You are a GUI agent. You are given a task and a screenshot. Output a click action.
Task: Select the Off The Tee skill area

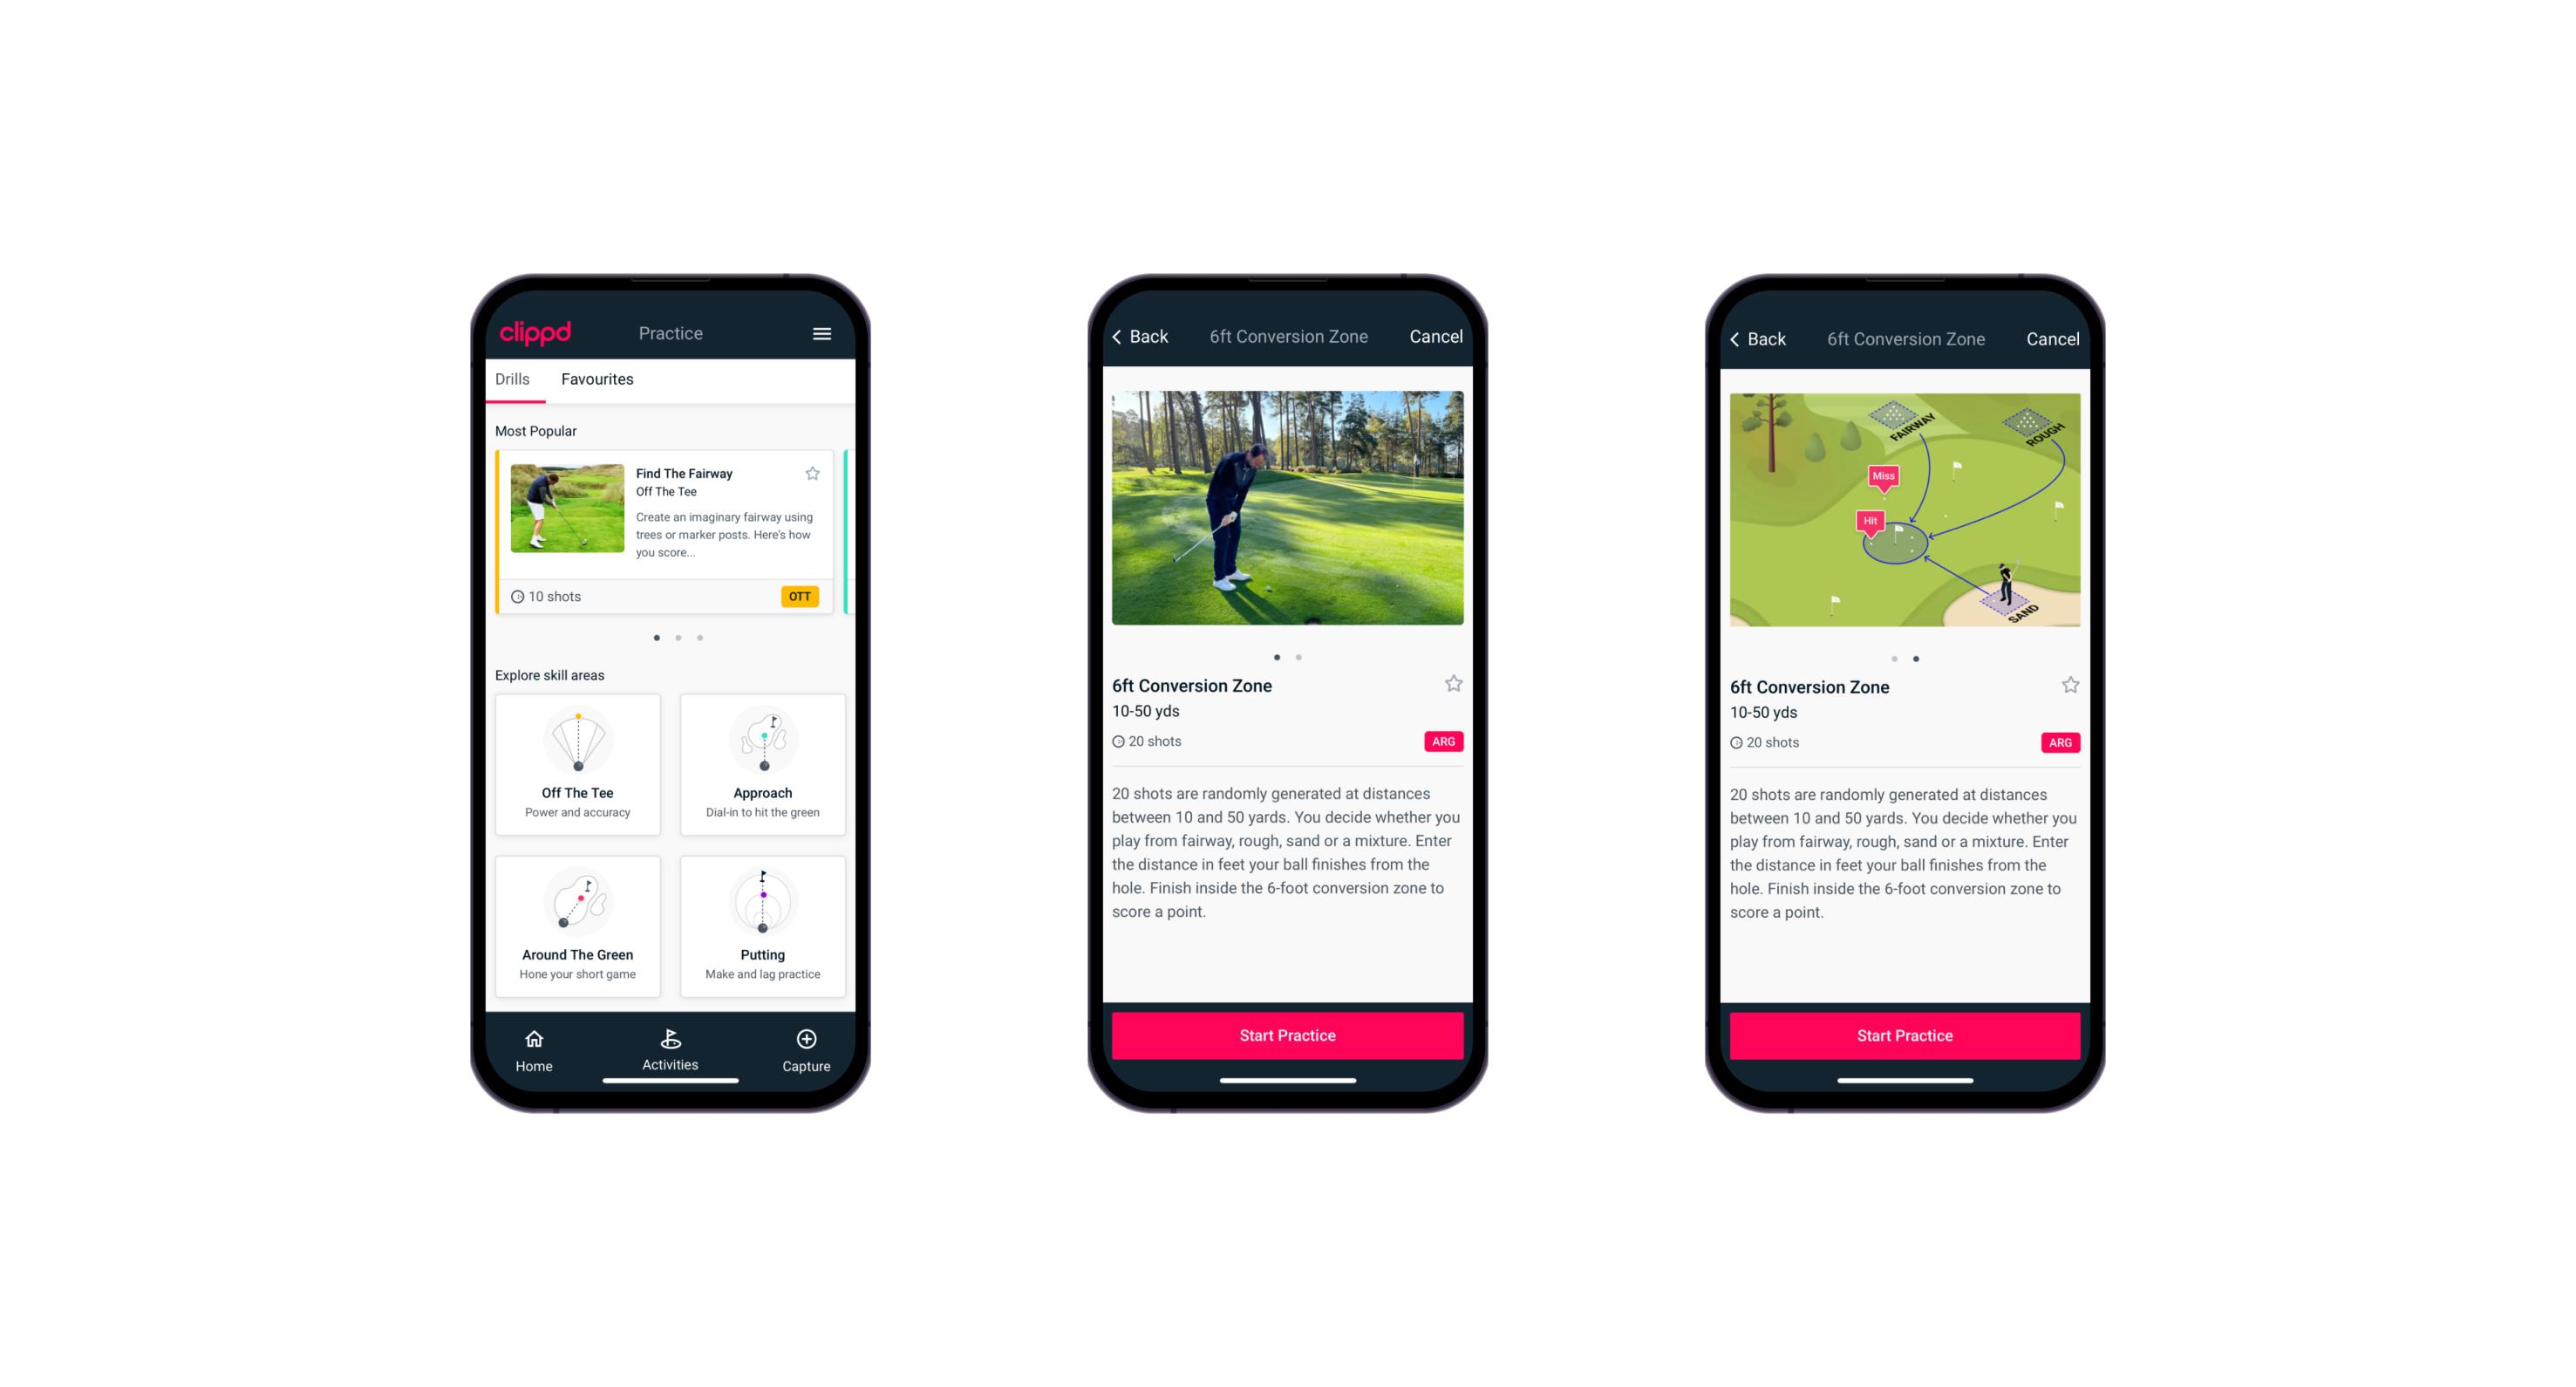coord(579,803)
